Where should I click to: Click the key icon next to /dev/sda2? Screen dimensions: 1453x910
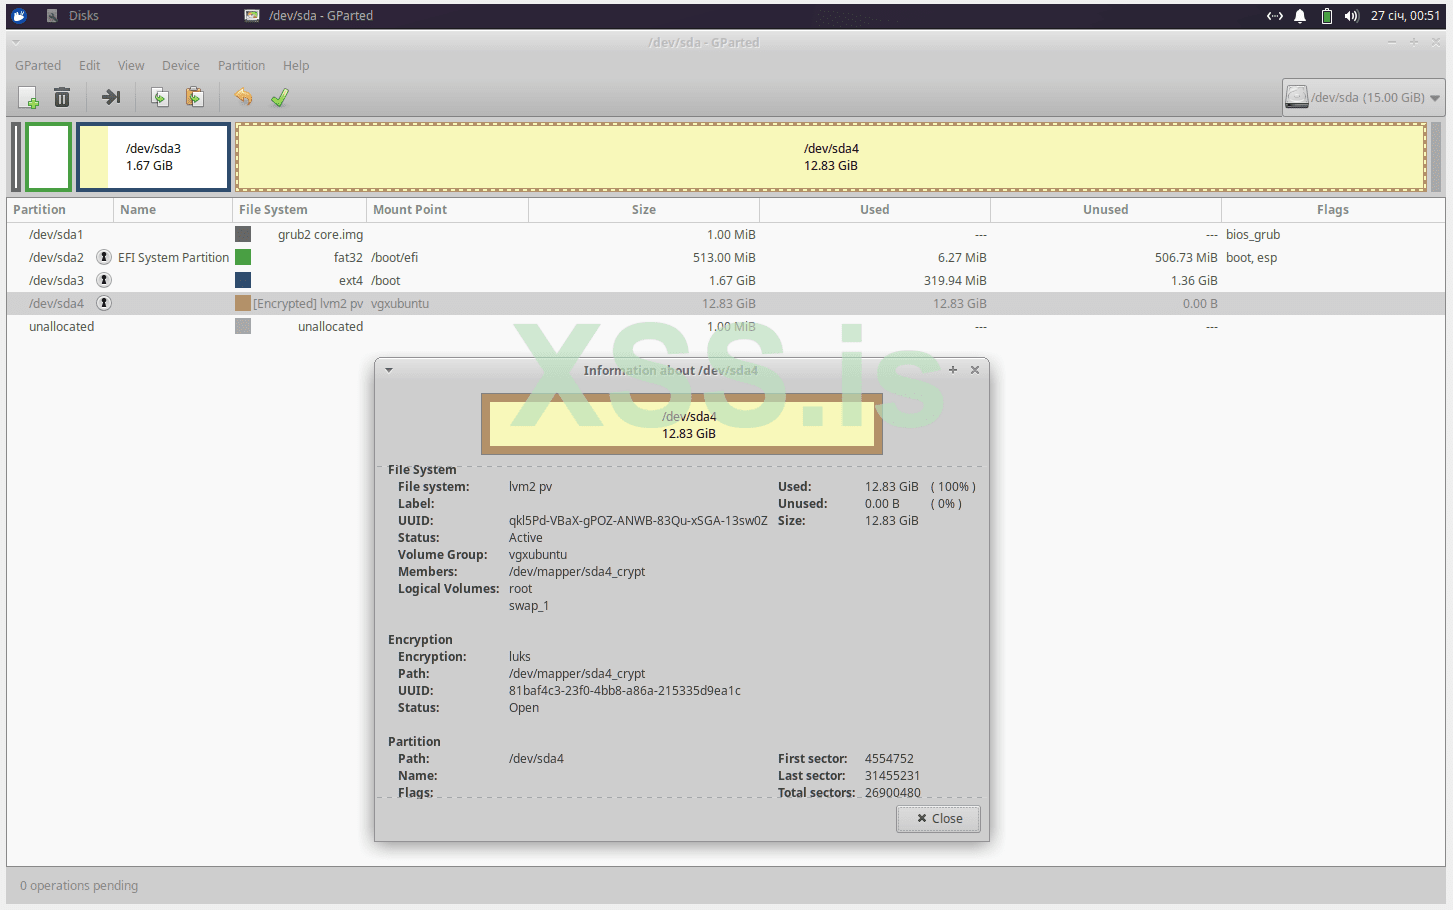click(104, 257)
